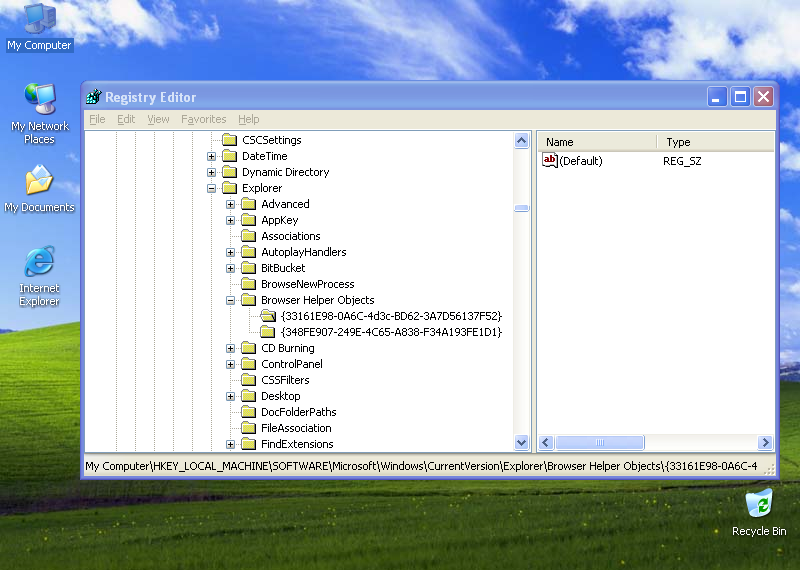800x570 pixels.
Task: Click the BrowseNewProcess folder icon
Action: (248, 284)
